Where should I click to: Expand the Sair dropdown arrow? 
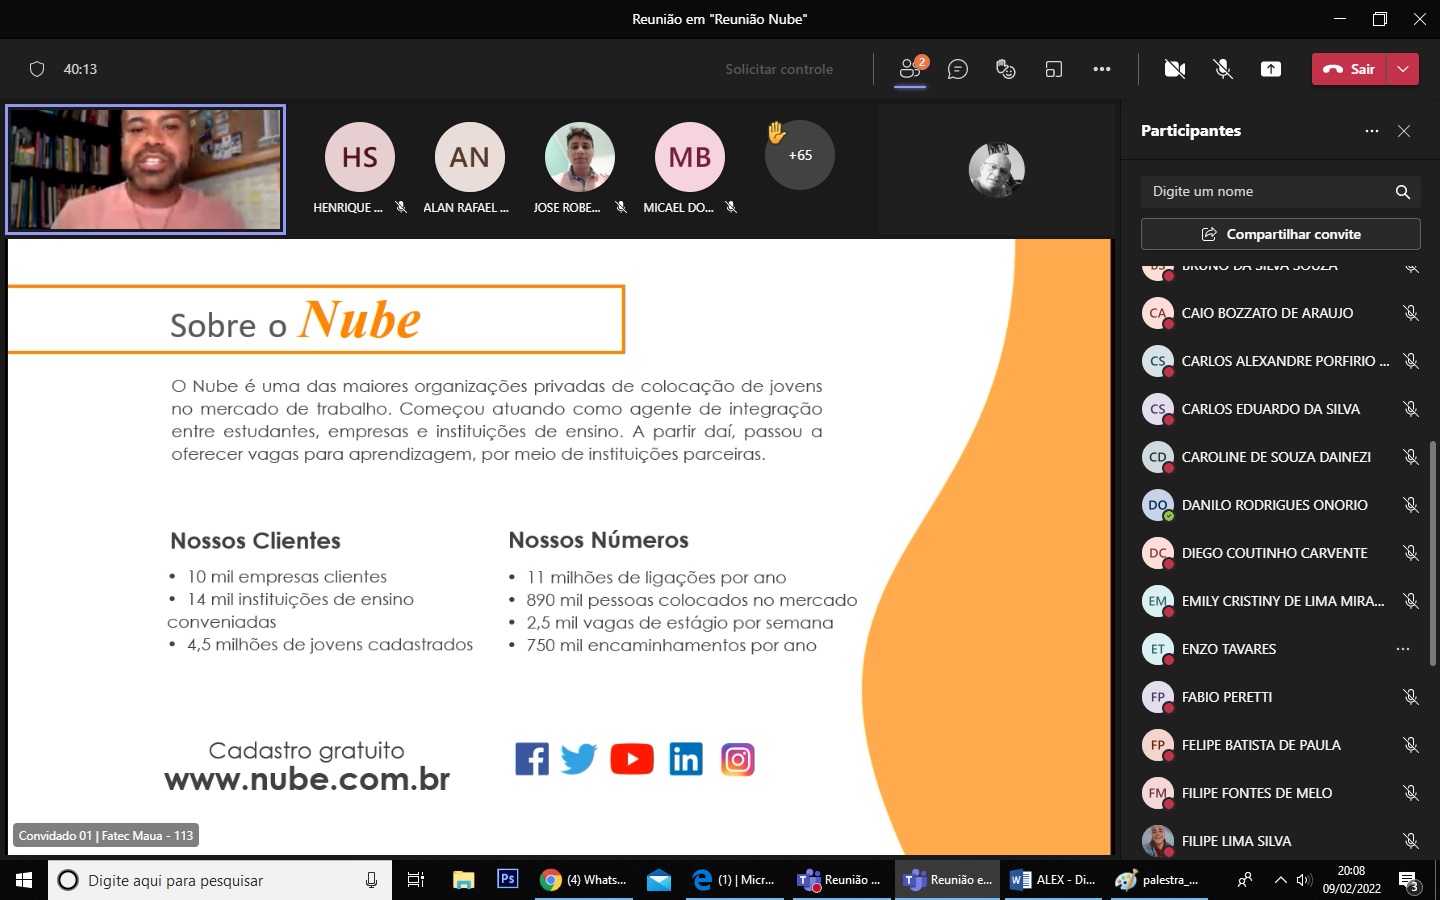pos(1403,69)
